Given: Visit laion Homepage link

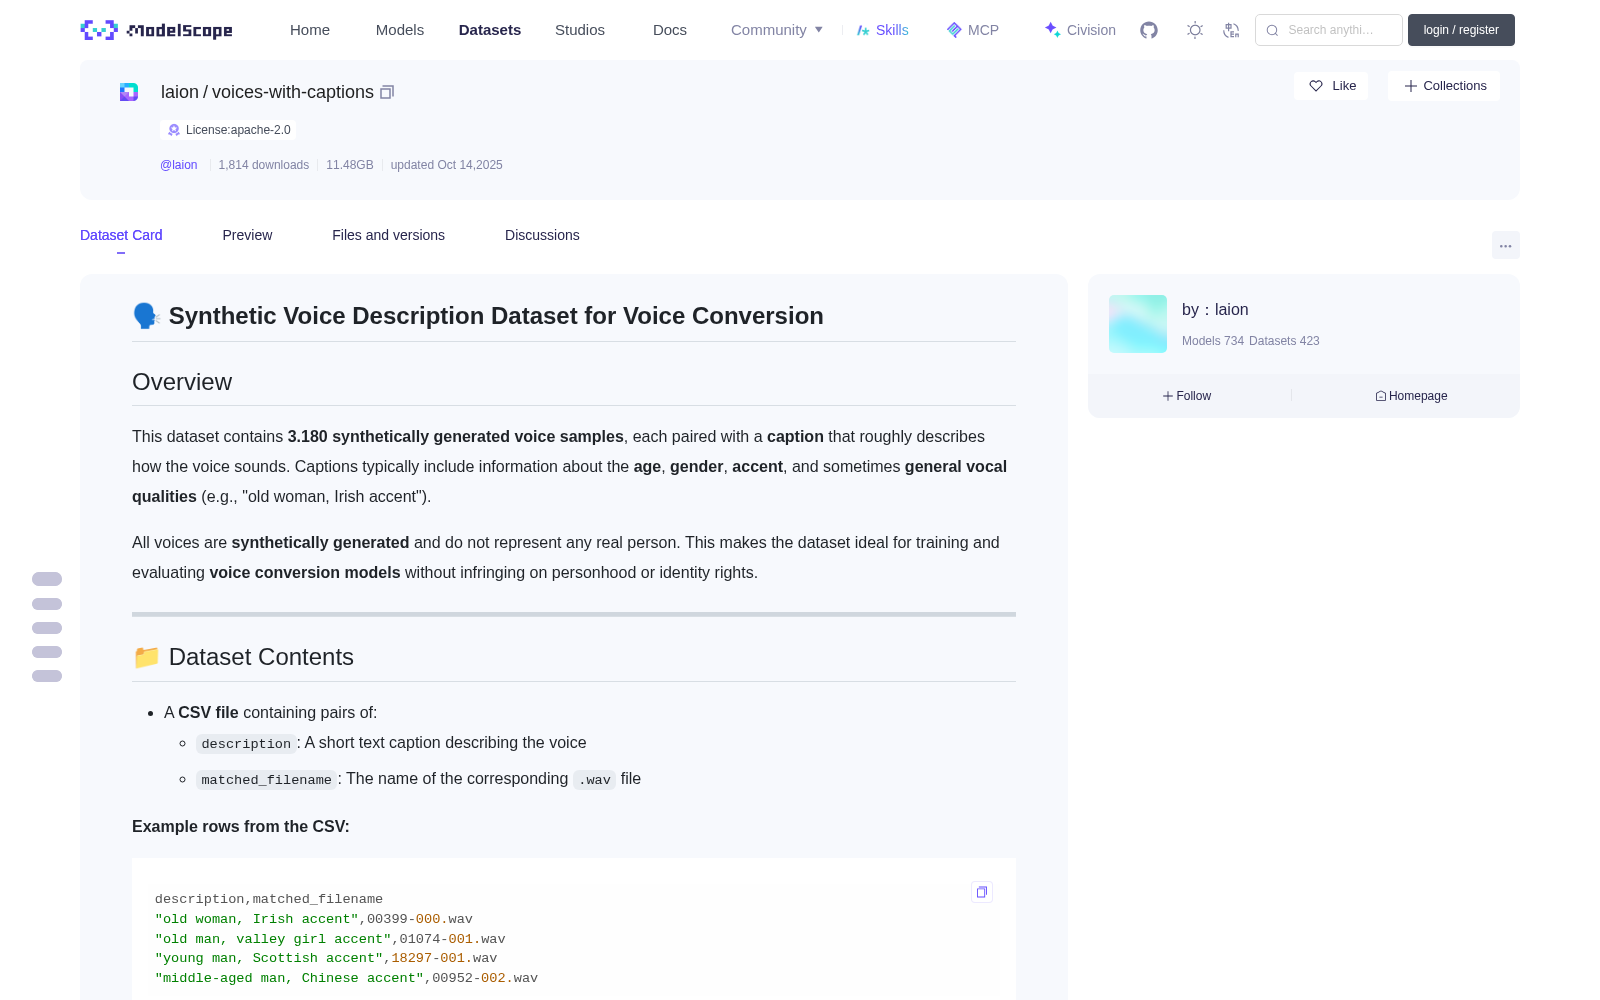Looking at the screenshot, I should (1411, 396).
